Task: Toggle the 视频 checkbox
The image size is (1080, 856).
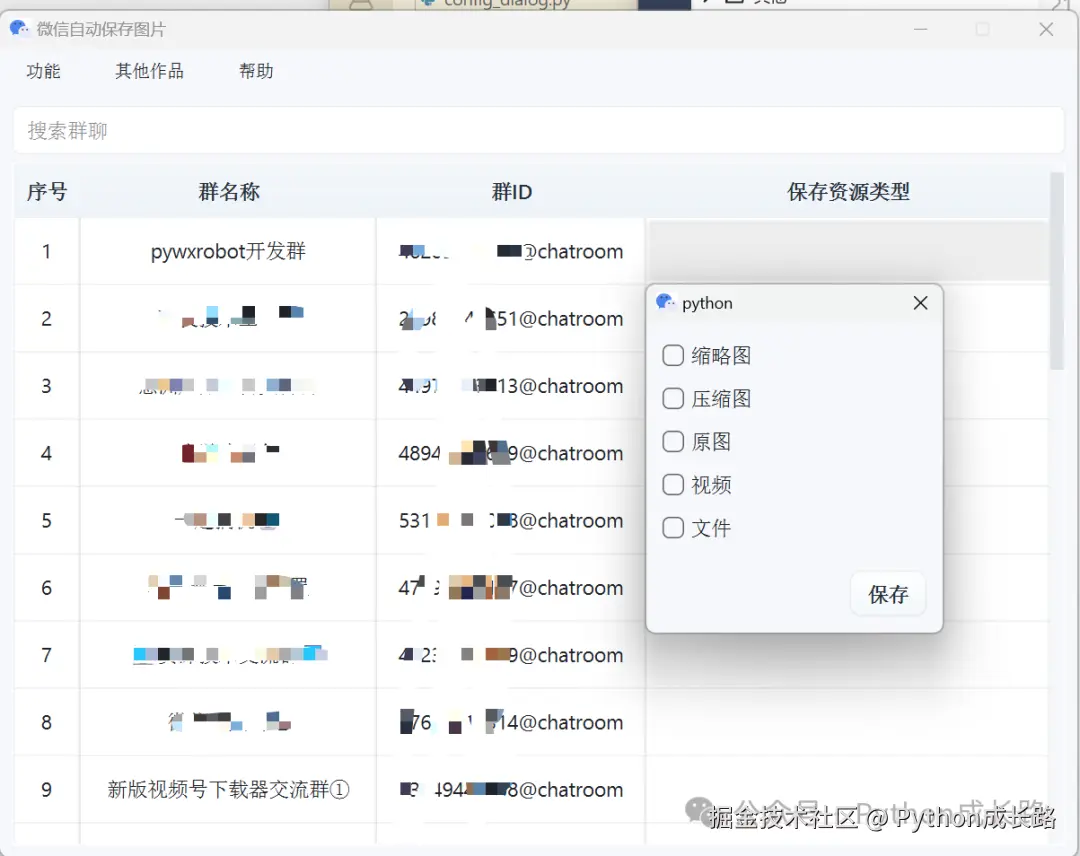Action: pos(673,485)
